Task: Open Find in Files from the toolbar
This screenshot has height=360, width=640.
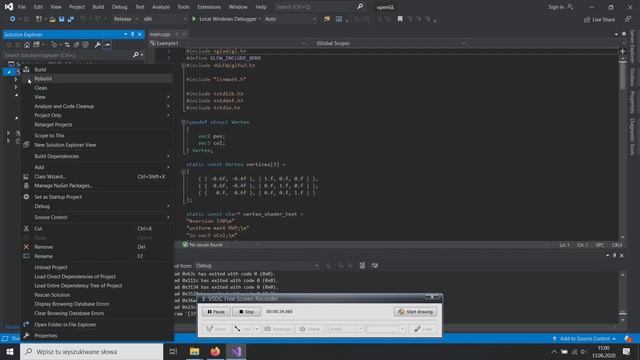Action: [x=327, y=19]
